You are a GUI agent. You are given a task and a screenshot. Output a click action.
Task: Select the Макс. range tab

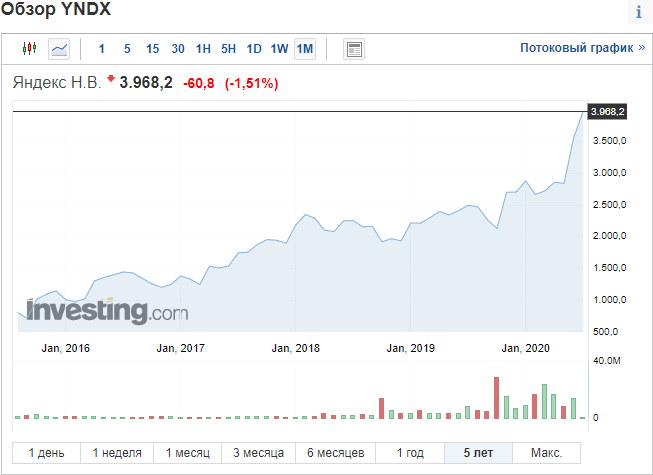[x=546, y=453]
